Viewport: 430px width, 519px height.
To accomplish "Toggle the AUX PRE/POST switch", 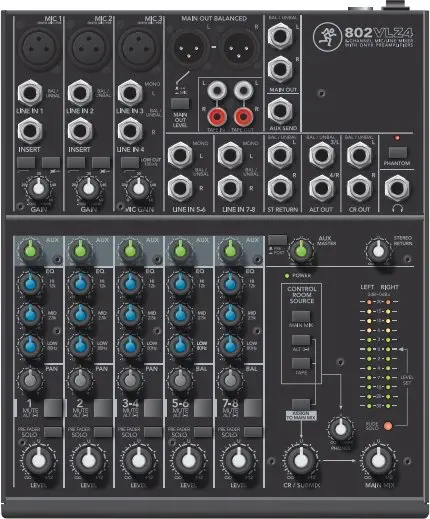I will (x=278, y=240).
